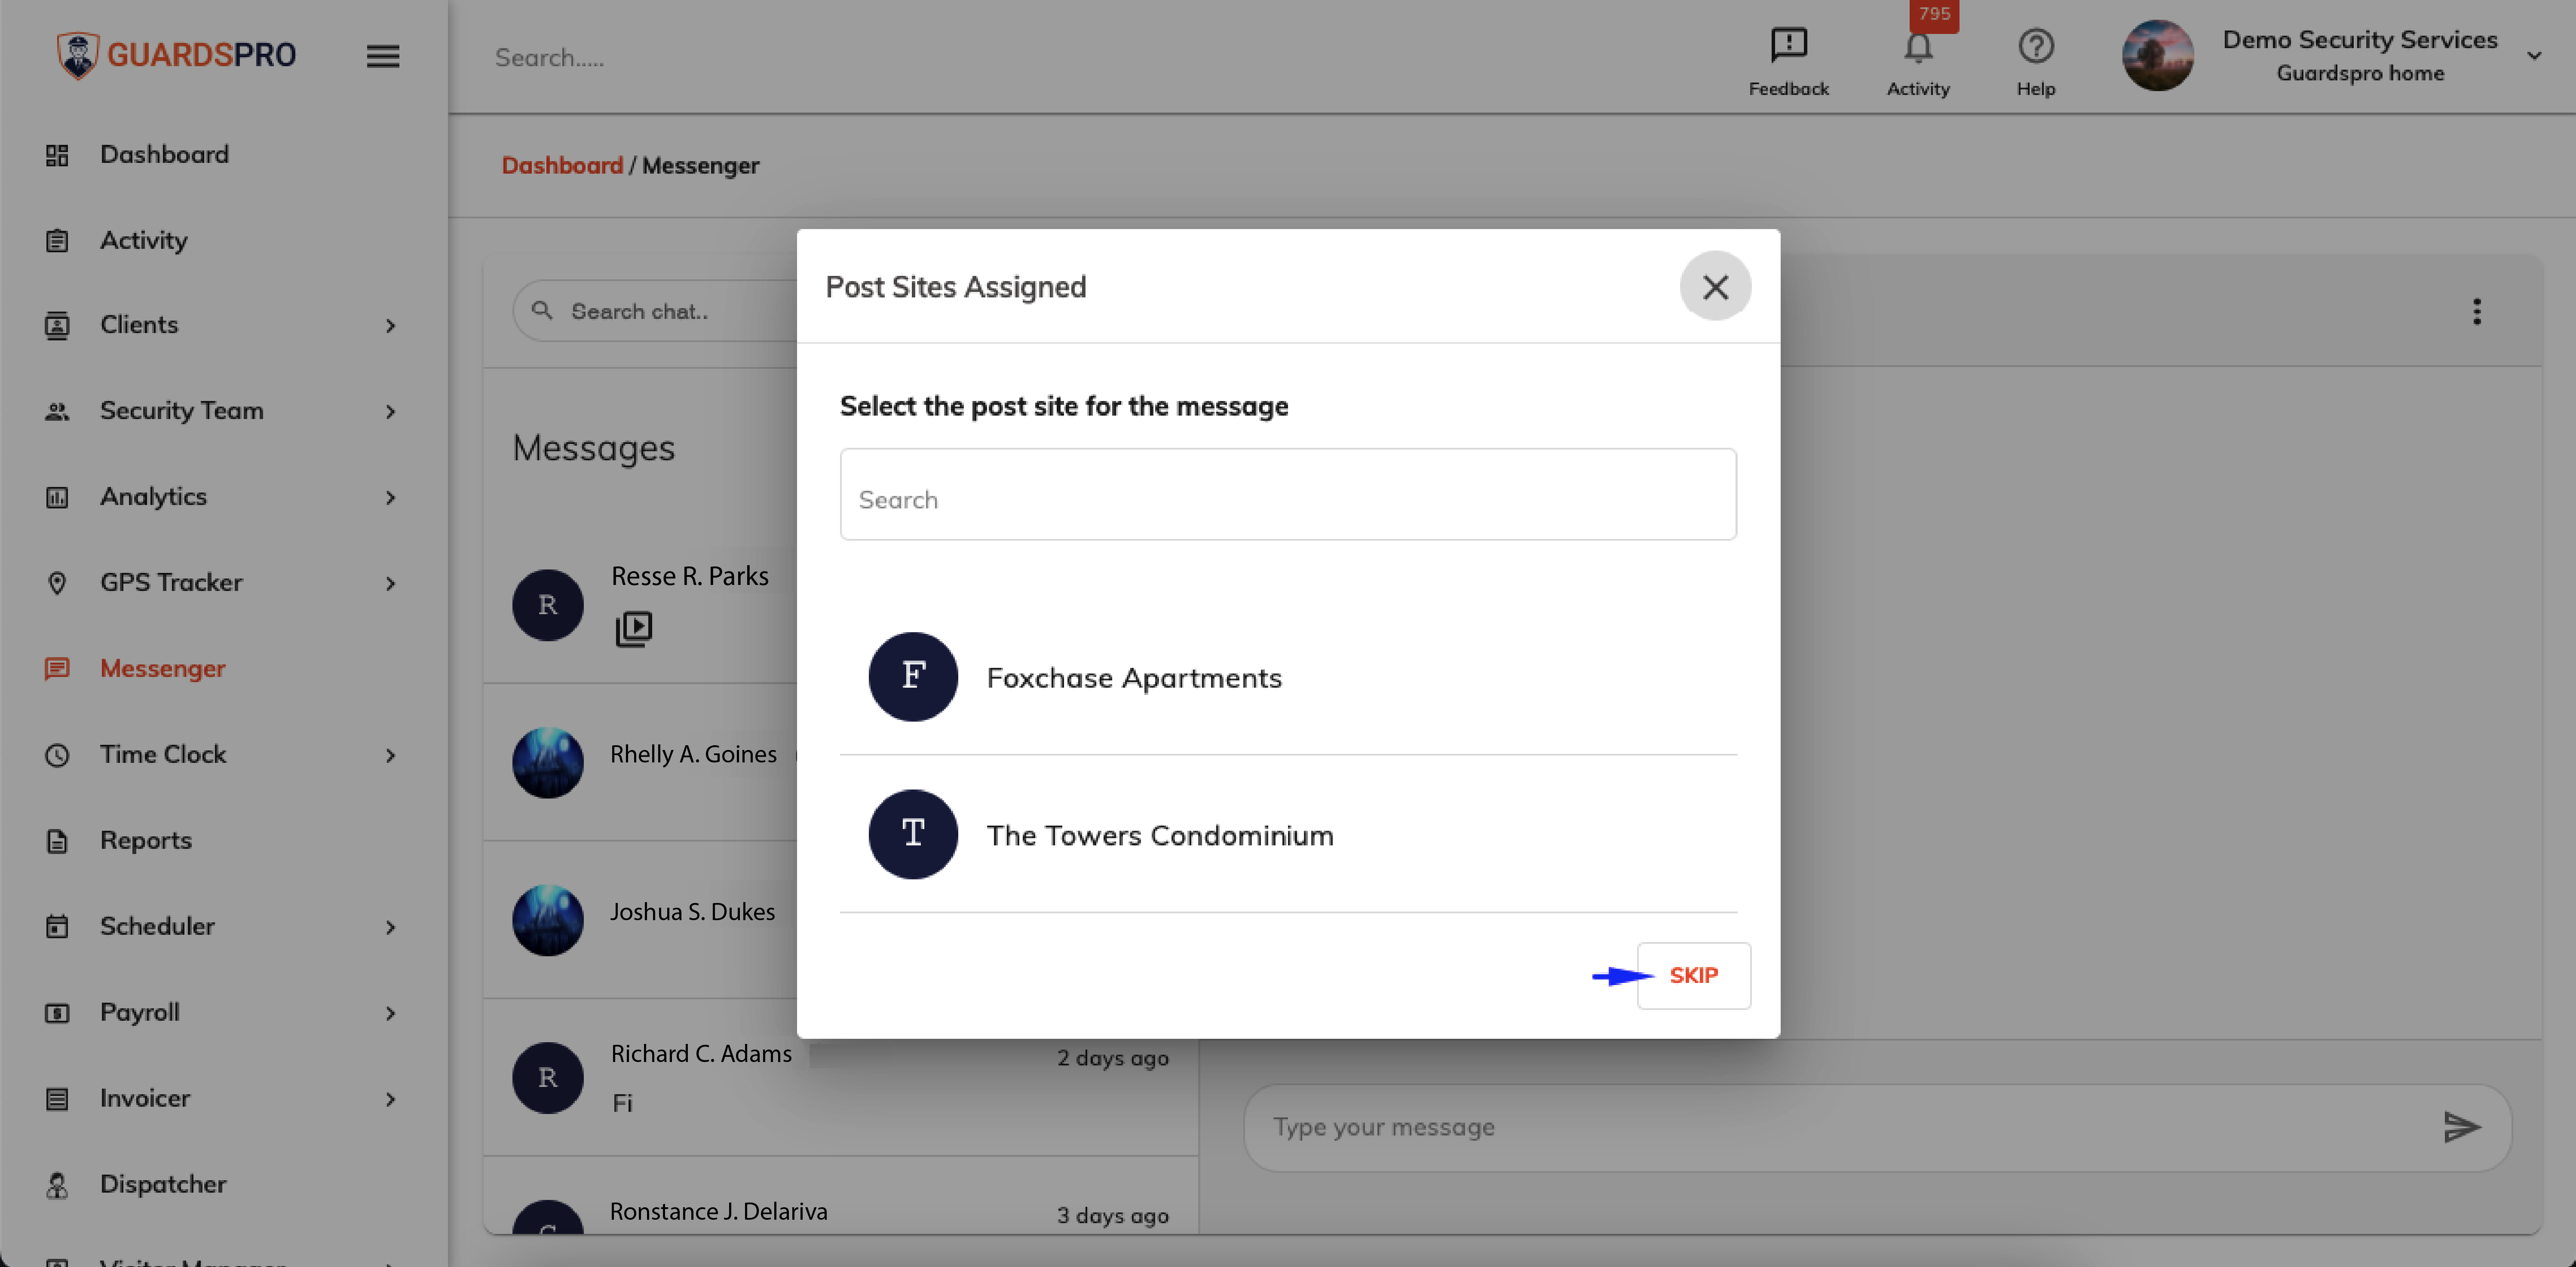Image resolution: width=2576 pixels, height=1267 pixels.
Task: Open the Feedback icon in header
Action: [1788, 45]
